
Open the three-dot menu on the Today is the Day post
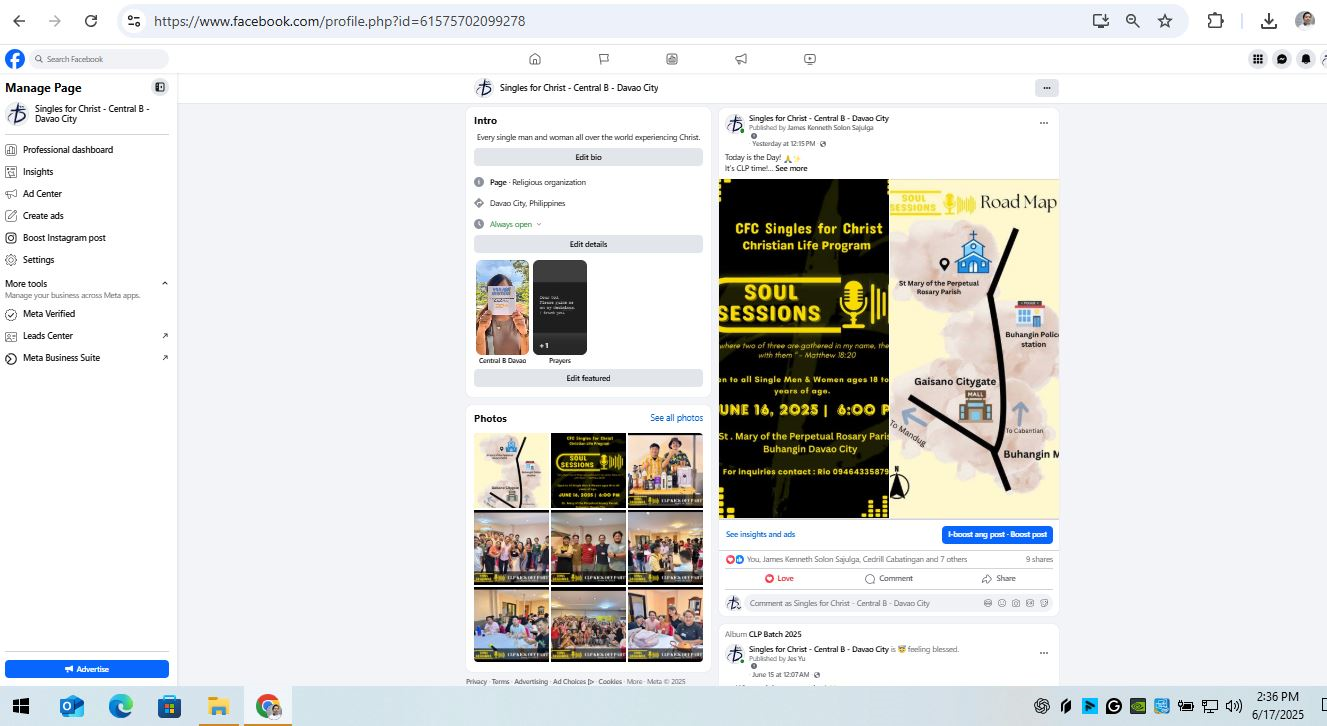tap(1044, 123)
